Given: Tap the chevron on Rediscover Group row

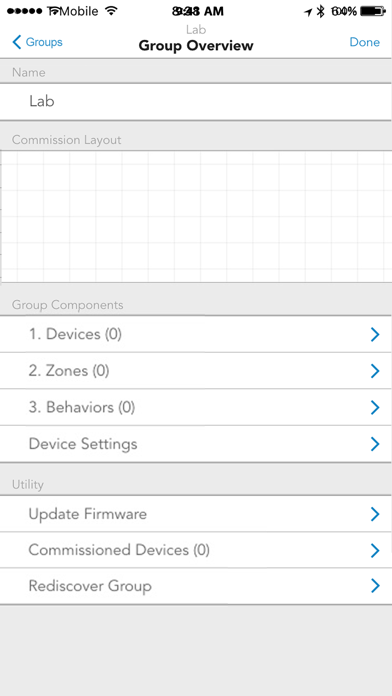Looking at the screenshot, I should [375, 586].
